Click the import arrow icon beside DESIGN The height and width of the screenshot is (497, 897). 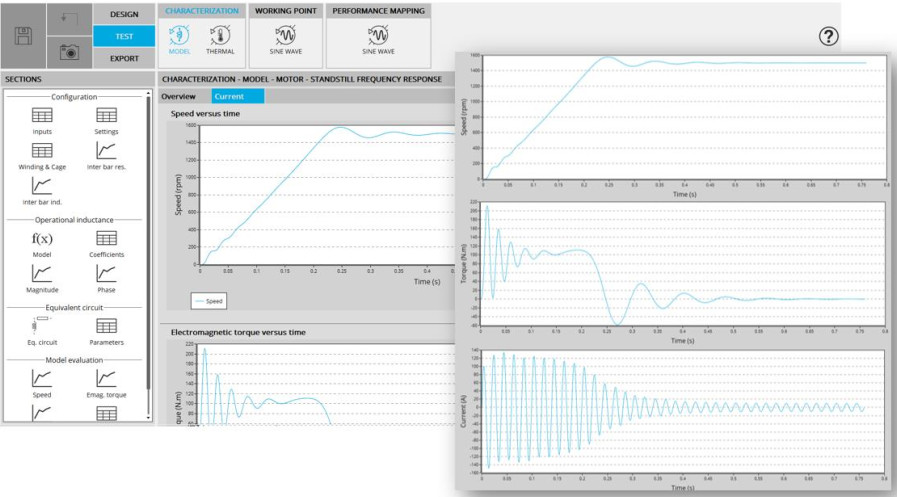pyautogui.click(x=68, y=17)
